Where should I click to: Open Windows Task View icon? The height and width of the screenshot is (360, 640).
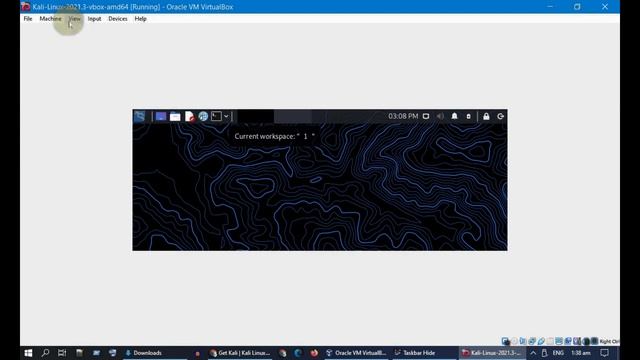point(62,353)
